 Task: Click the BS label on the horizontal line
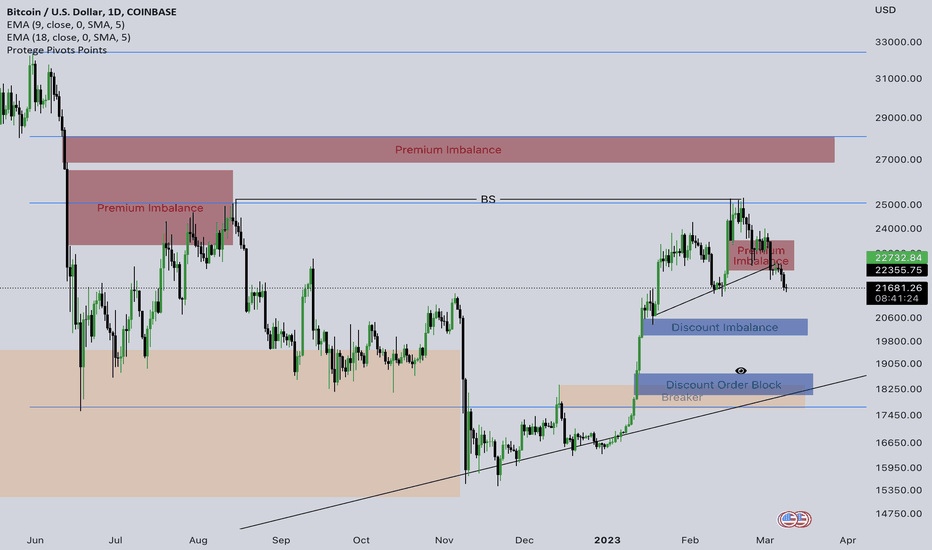click(487, 199)
